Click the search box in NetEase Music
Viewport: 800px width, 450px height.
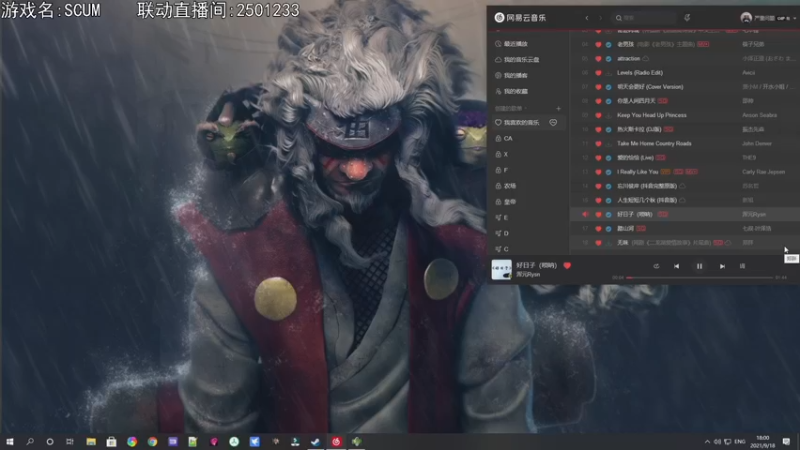click(644, 18)
